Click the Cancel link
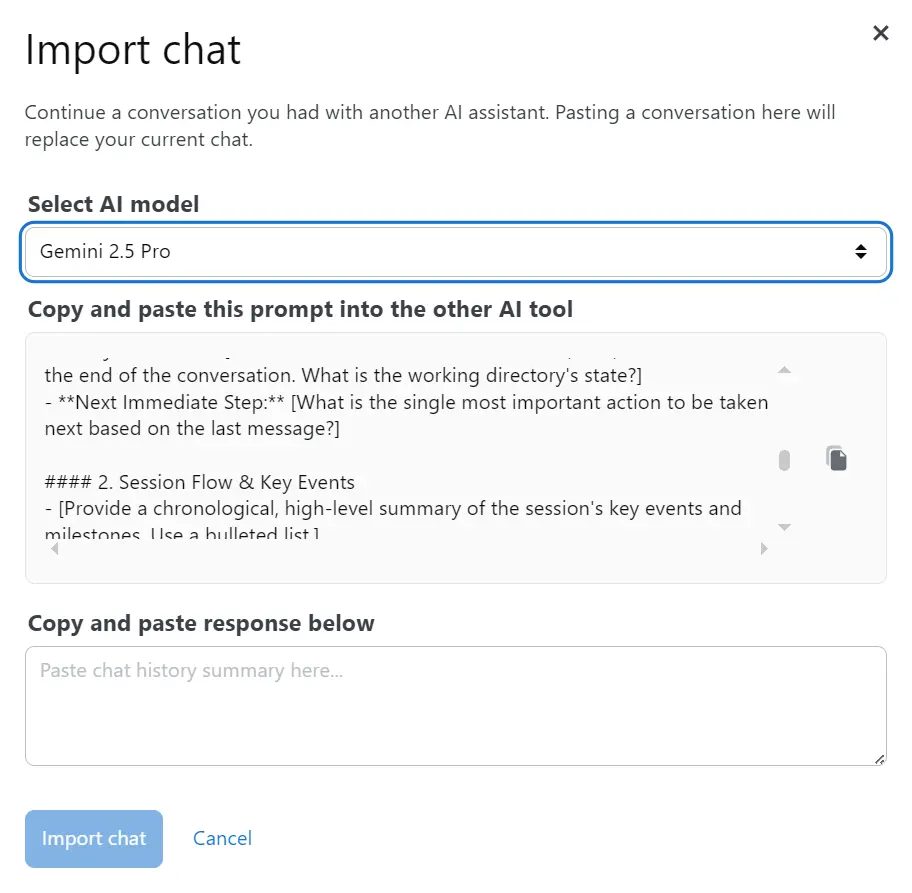This screenshot has height=893, width=912. click(x=222, y=839)
